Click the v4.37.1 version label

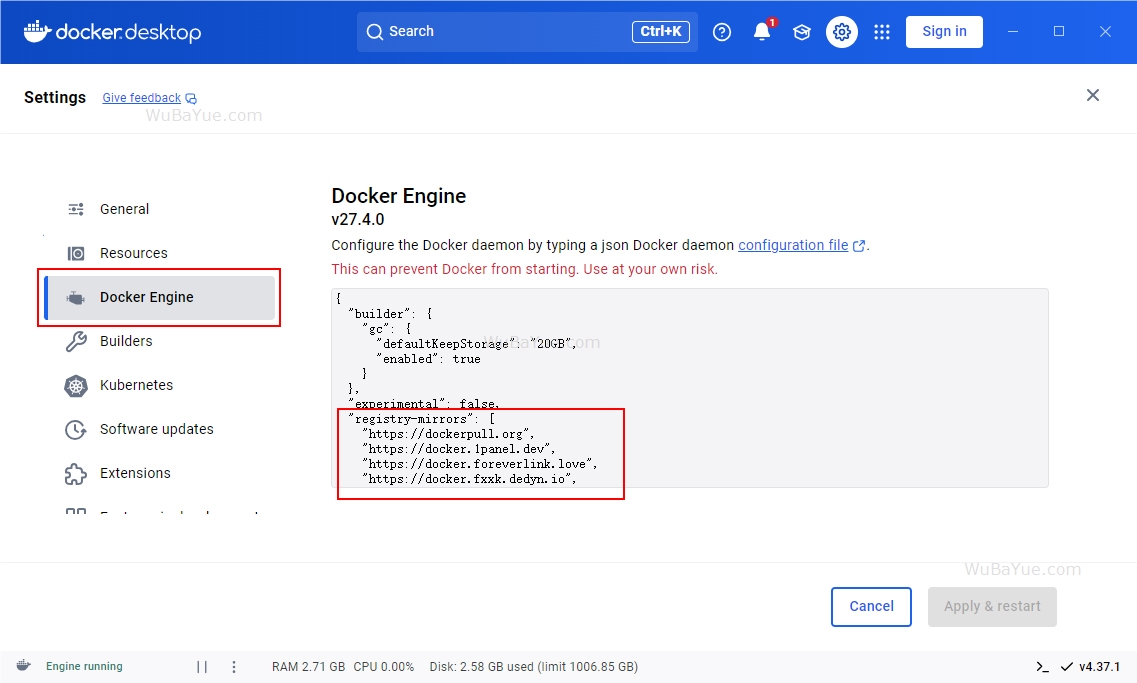pyautogui.click(x=1099, y=667)
